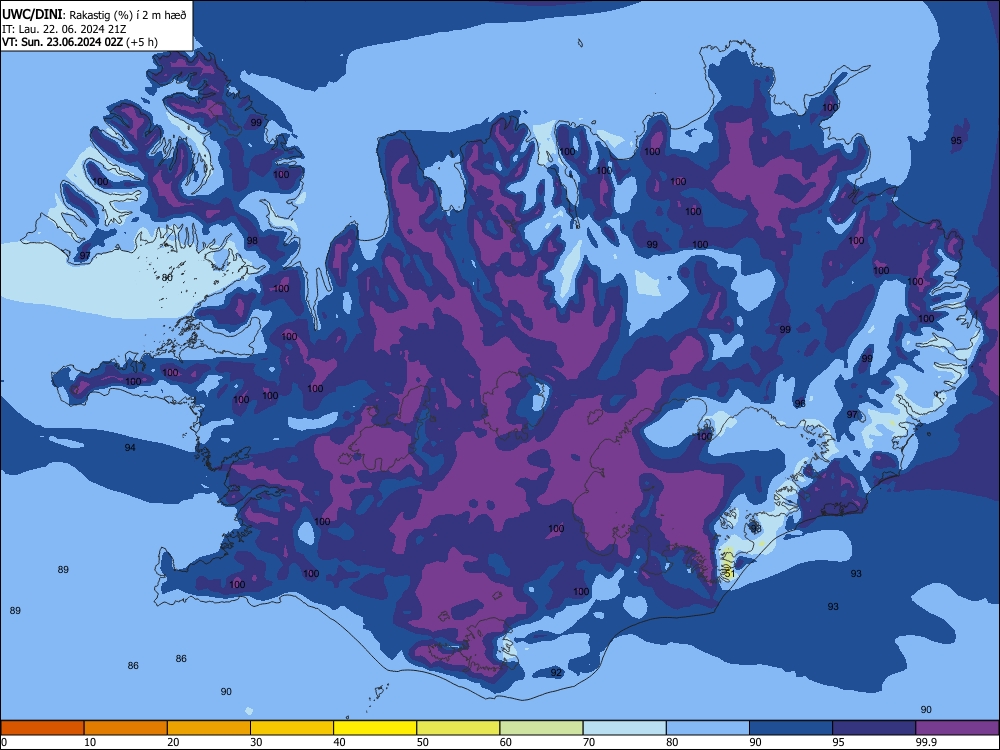Click the dark indigo 95–99.9 legend swatch
Screen dimensions: 1000x750
click(874, 728)
